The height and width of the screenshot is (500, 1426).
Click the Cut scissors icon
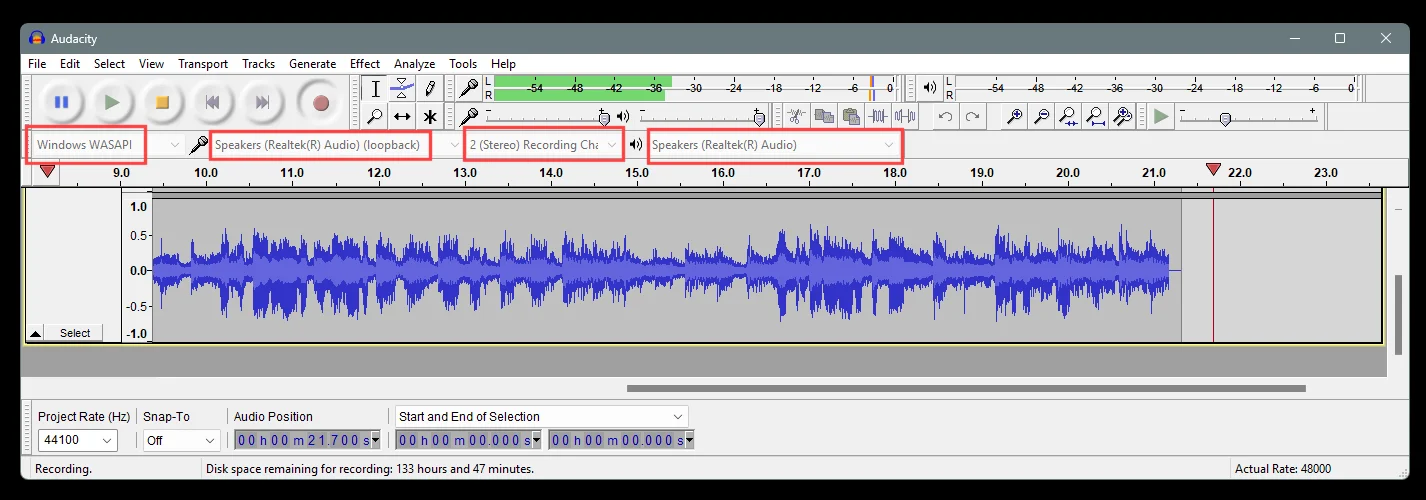[x=796, y=117]
